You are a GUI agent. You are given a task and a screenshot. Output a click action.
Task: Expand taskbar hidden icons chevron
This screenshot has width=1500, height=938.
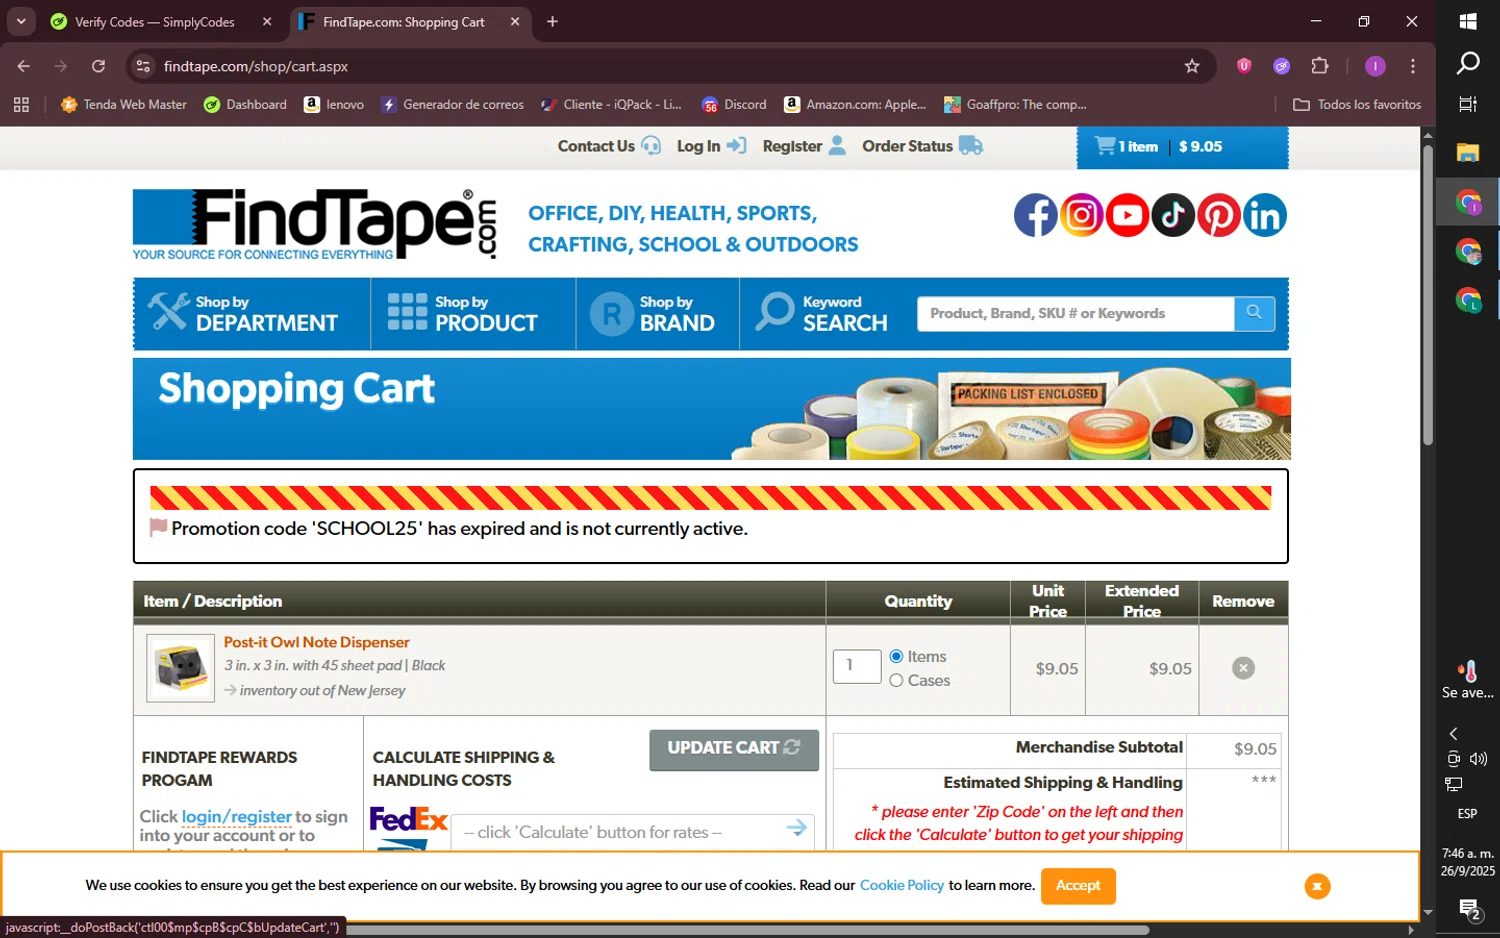click(1454, 734)
